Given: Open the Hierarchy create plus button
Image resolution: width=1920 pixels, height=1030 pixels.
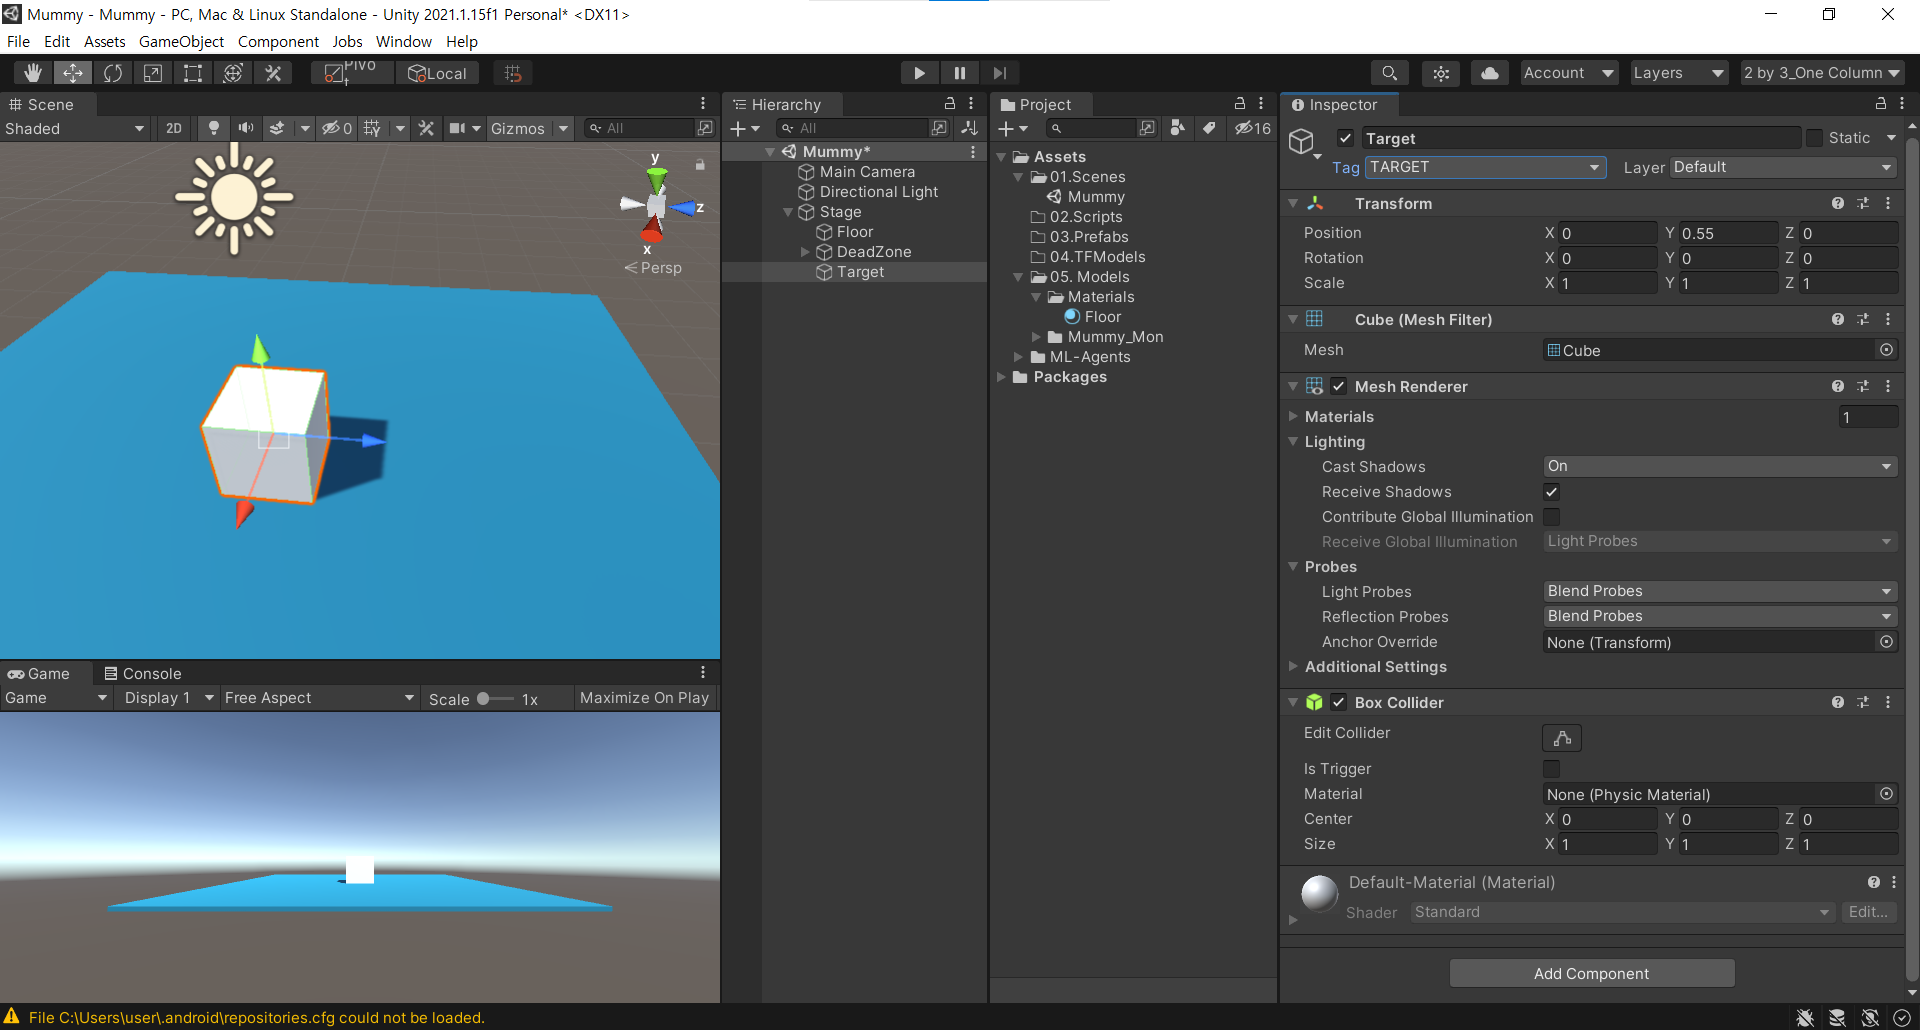Looking at the screenshot, I should click(744, 128).
